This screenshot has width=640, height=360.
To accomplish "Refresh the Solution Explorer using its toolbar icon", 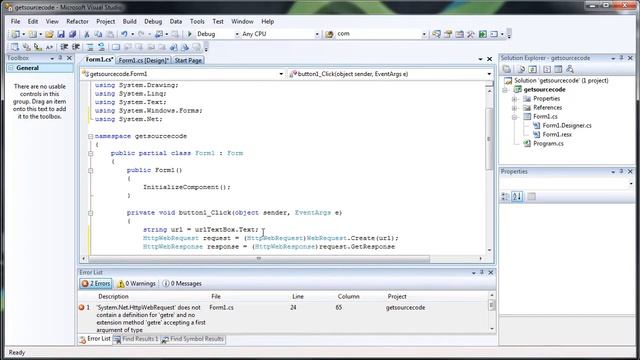I will (x=532, y=69).
